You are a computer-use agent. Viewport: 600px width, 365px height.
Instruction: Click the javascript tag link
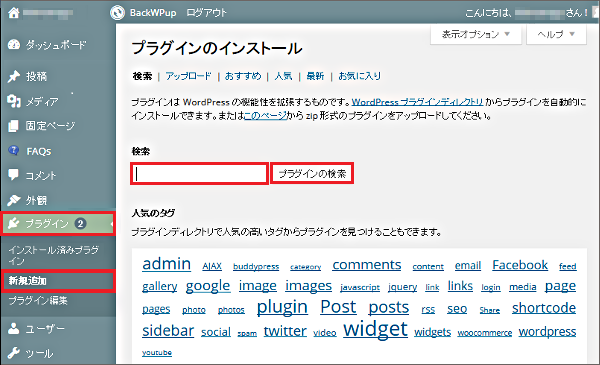click(x=360, y=287)
